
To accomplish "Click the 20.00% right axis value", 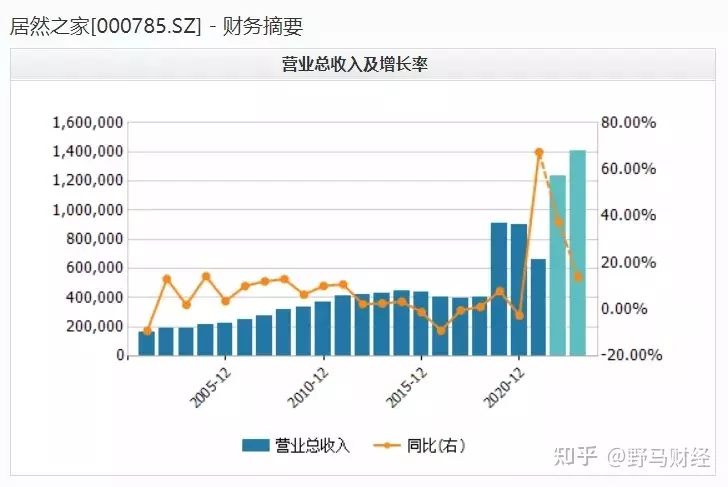I will [628, 262].
